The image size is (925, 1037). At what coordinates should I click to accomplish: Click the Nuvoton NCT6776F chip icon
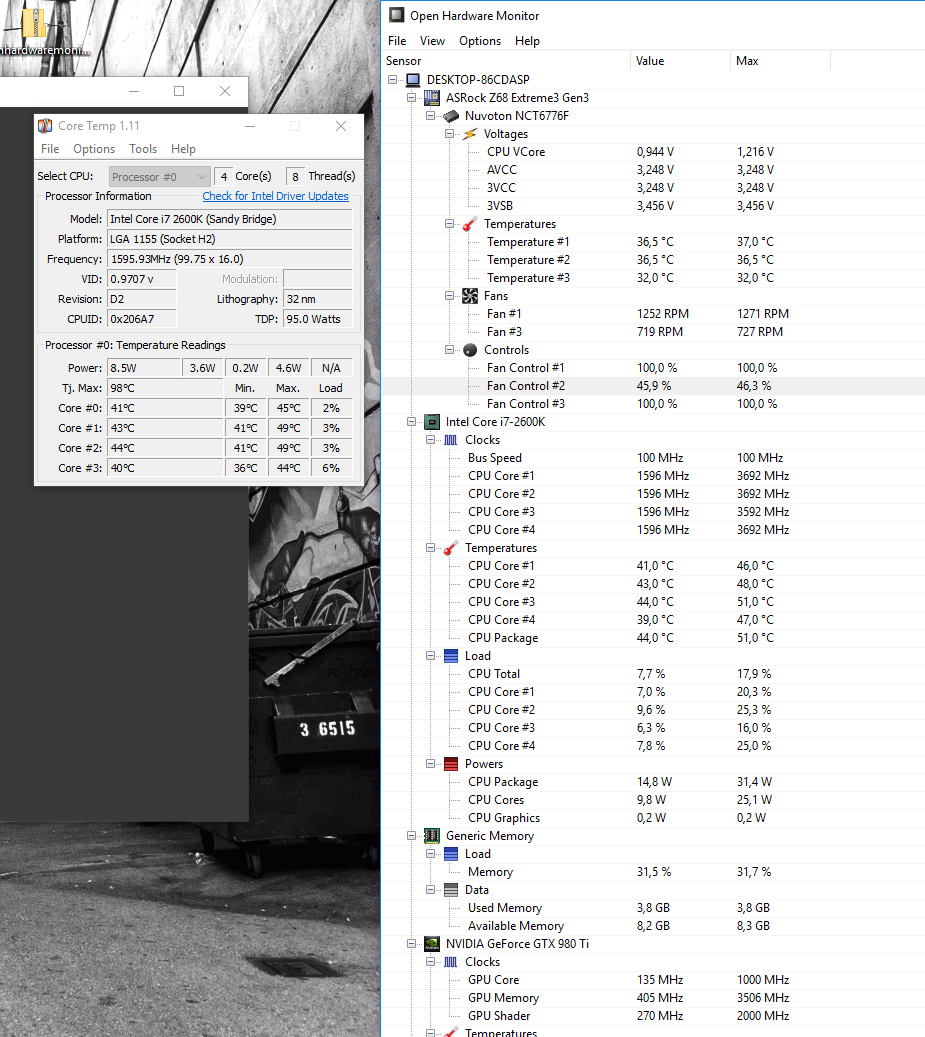click(x=451, y=116)
